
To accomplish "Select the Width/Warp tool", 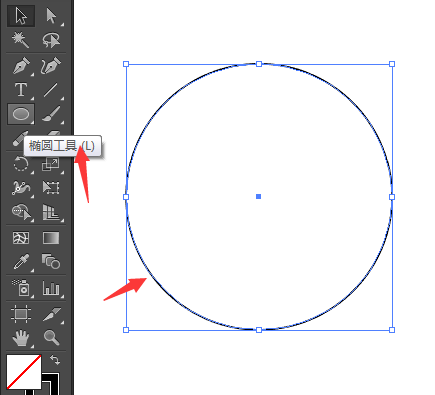I will [21, 188].
